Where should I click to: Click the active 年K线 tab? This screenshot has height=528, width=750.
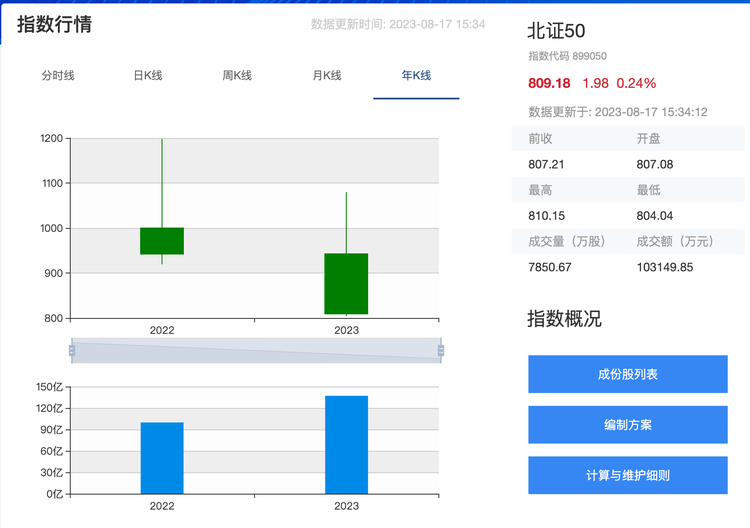click(x=416, y=76)
